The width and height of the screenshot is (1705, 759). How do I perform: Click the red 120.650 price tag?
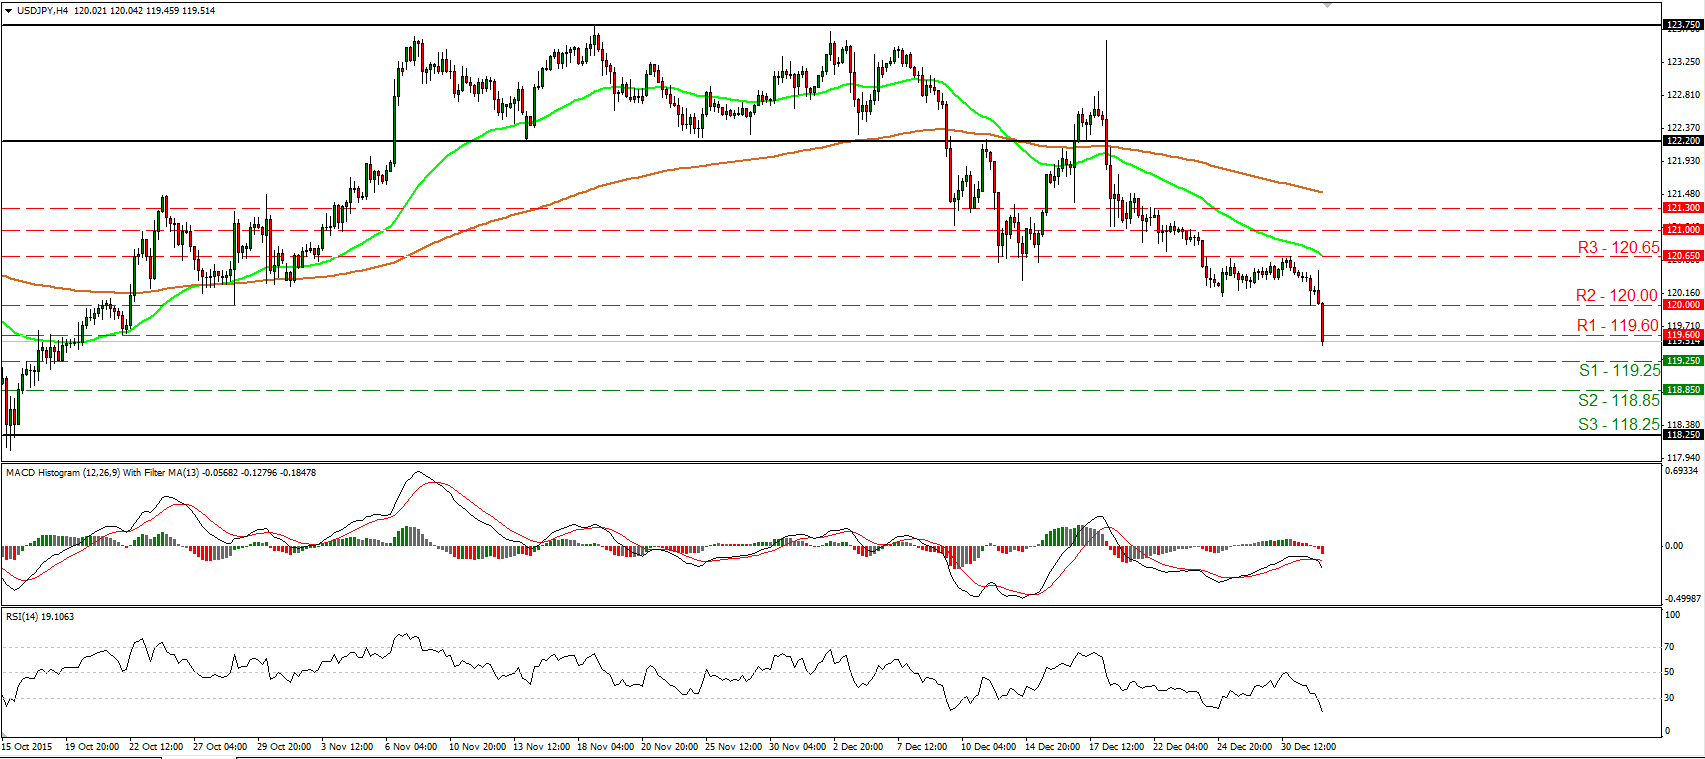point(1682,256)
